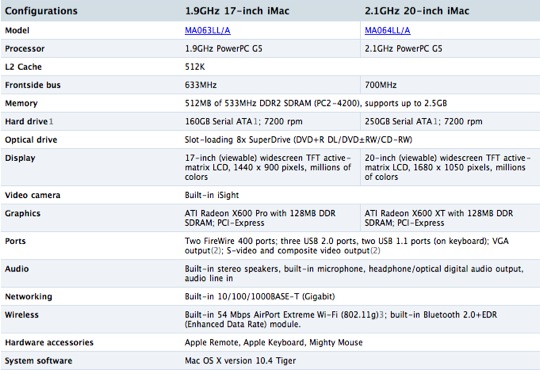The width and height of the screenshot is (540, 370).
Task: Select the Hardware accessories row label
Action: (x=49, y=343)
